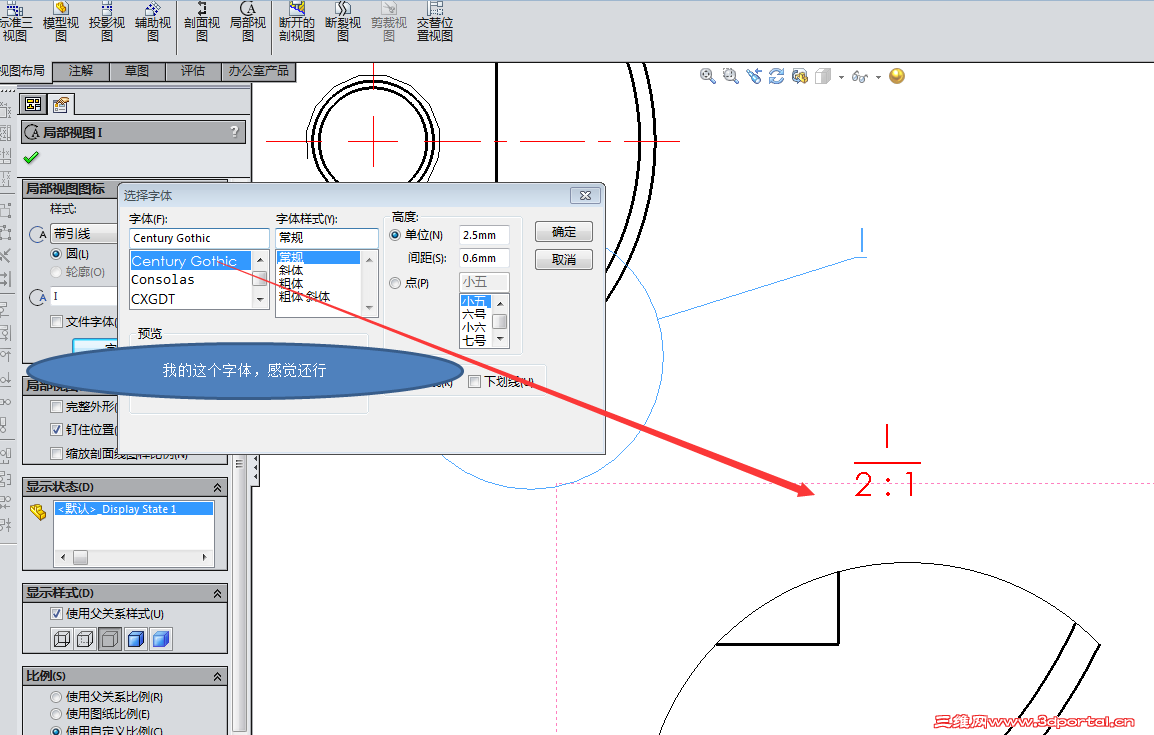
Task: Click the golden sphere appearance icon
Action: coord(896,76)
